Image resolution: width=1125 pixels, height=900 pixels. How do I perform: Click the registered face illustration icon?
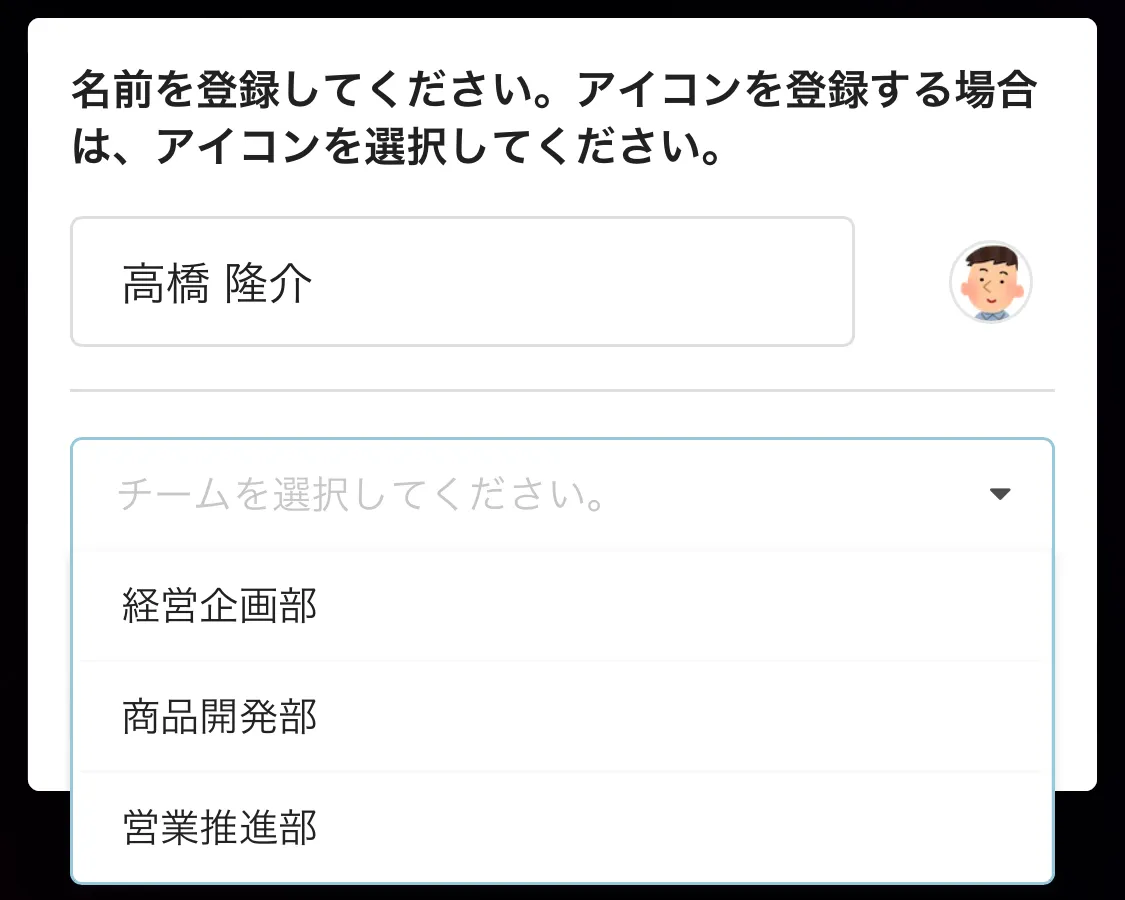click(990, 283)
